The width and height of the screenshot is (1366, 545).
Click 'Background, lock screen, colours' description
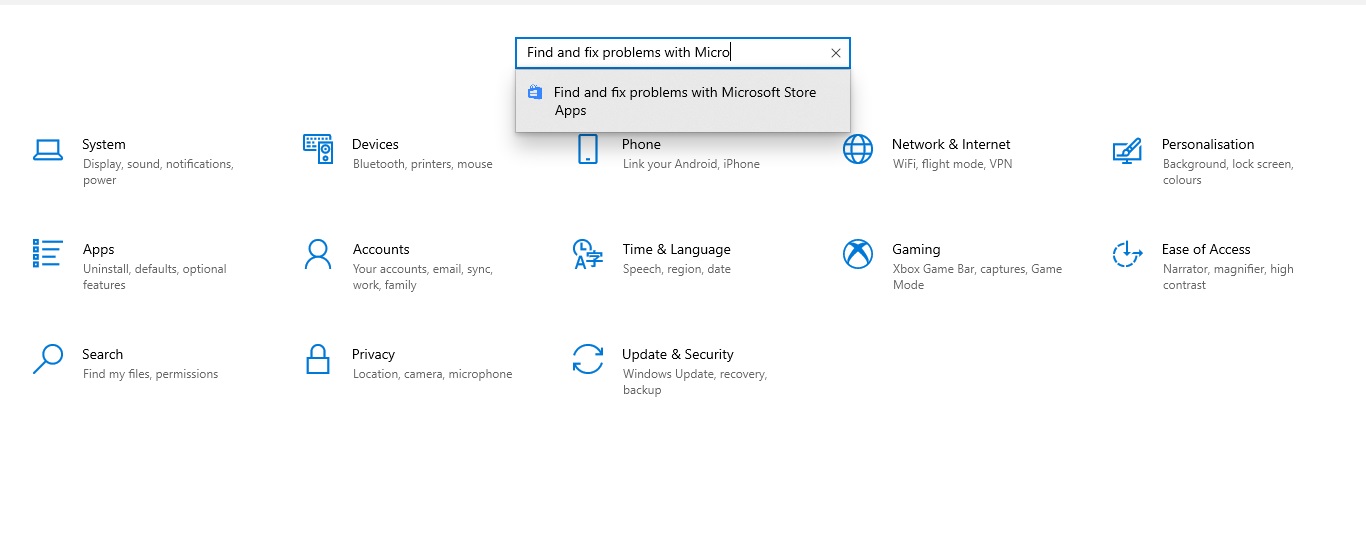(x=1228, y=172)
